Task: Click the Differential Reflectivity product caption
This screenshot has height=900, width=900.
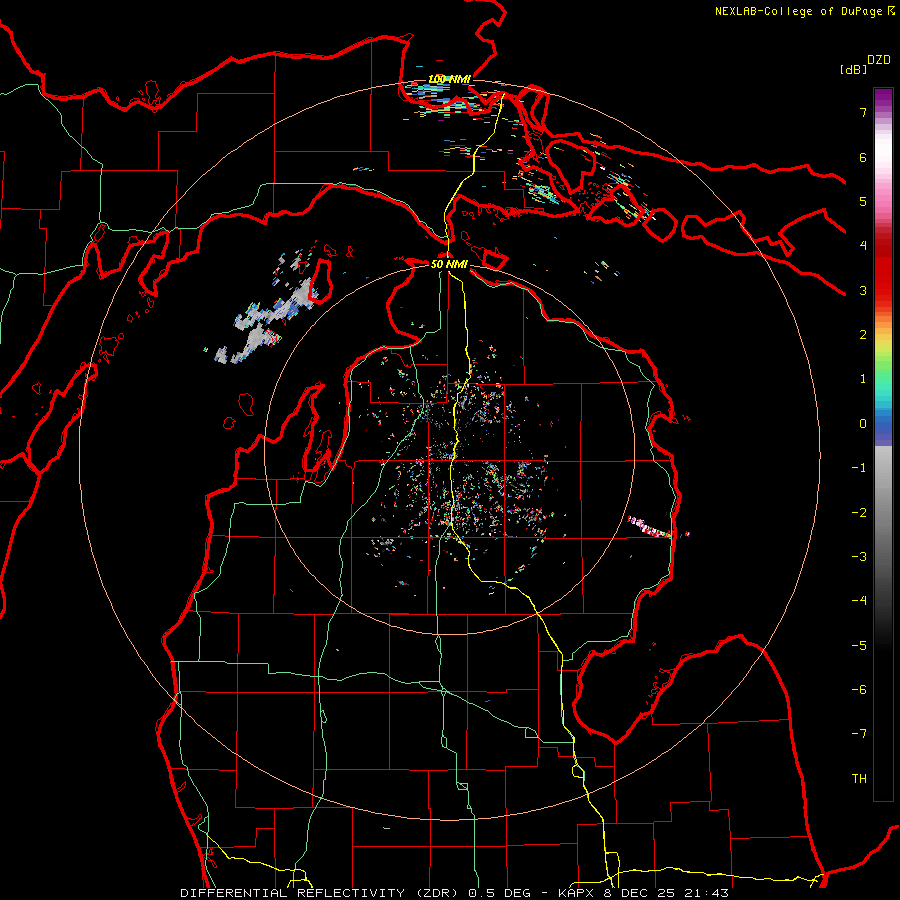Action: coord(454,893)
